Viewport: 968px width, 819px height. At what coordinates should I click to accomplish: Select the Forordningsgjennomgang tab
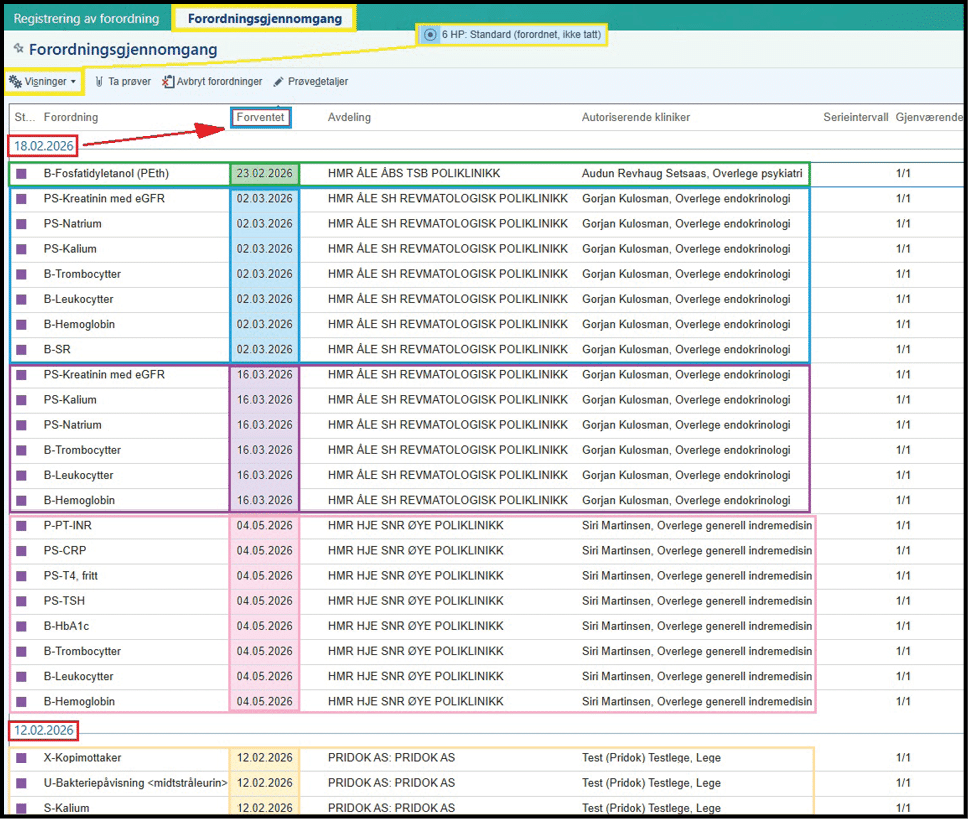click(x=265, y=18)
